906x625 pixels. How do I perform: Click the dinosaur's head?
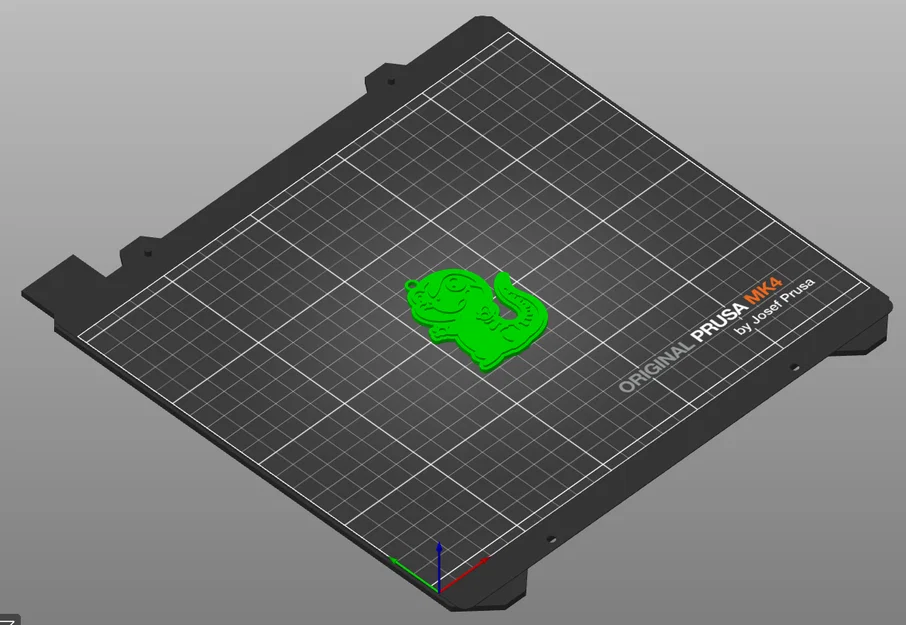pyautogui.click(x=450, y=290)
